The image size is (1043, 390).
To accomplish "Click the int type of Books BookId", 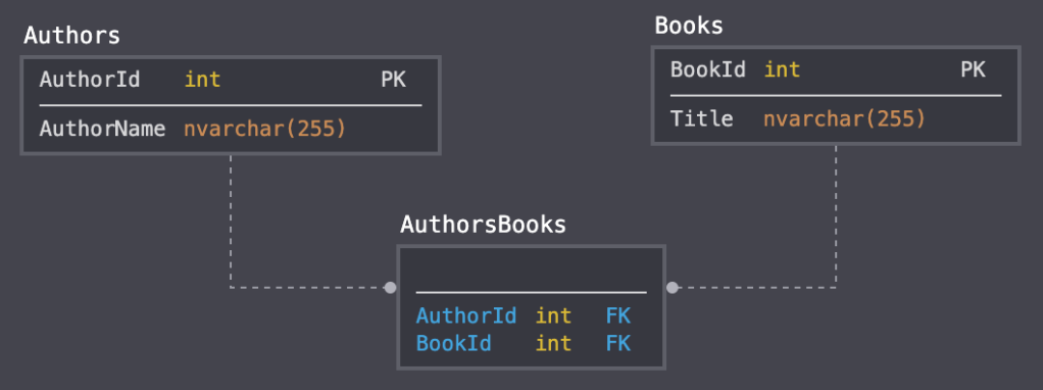I will (782, 70).
